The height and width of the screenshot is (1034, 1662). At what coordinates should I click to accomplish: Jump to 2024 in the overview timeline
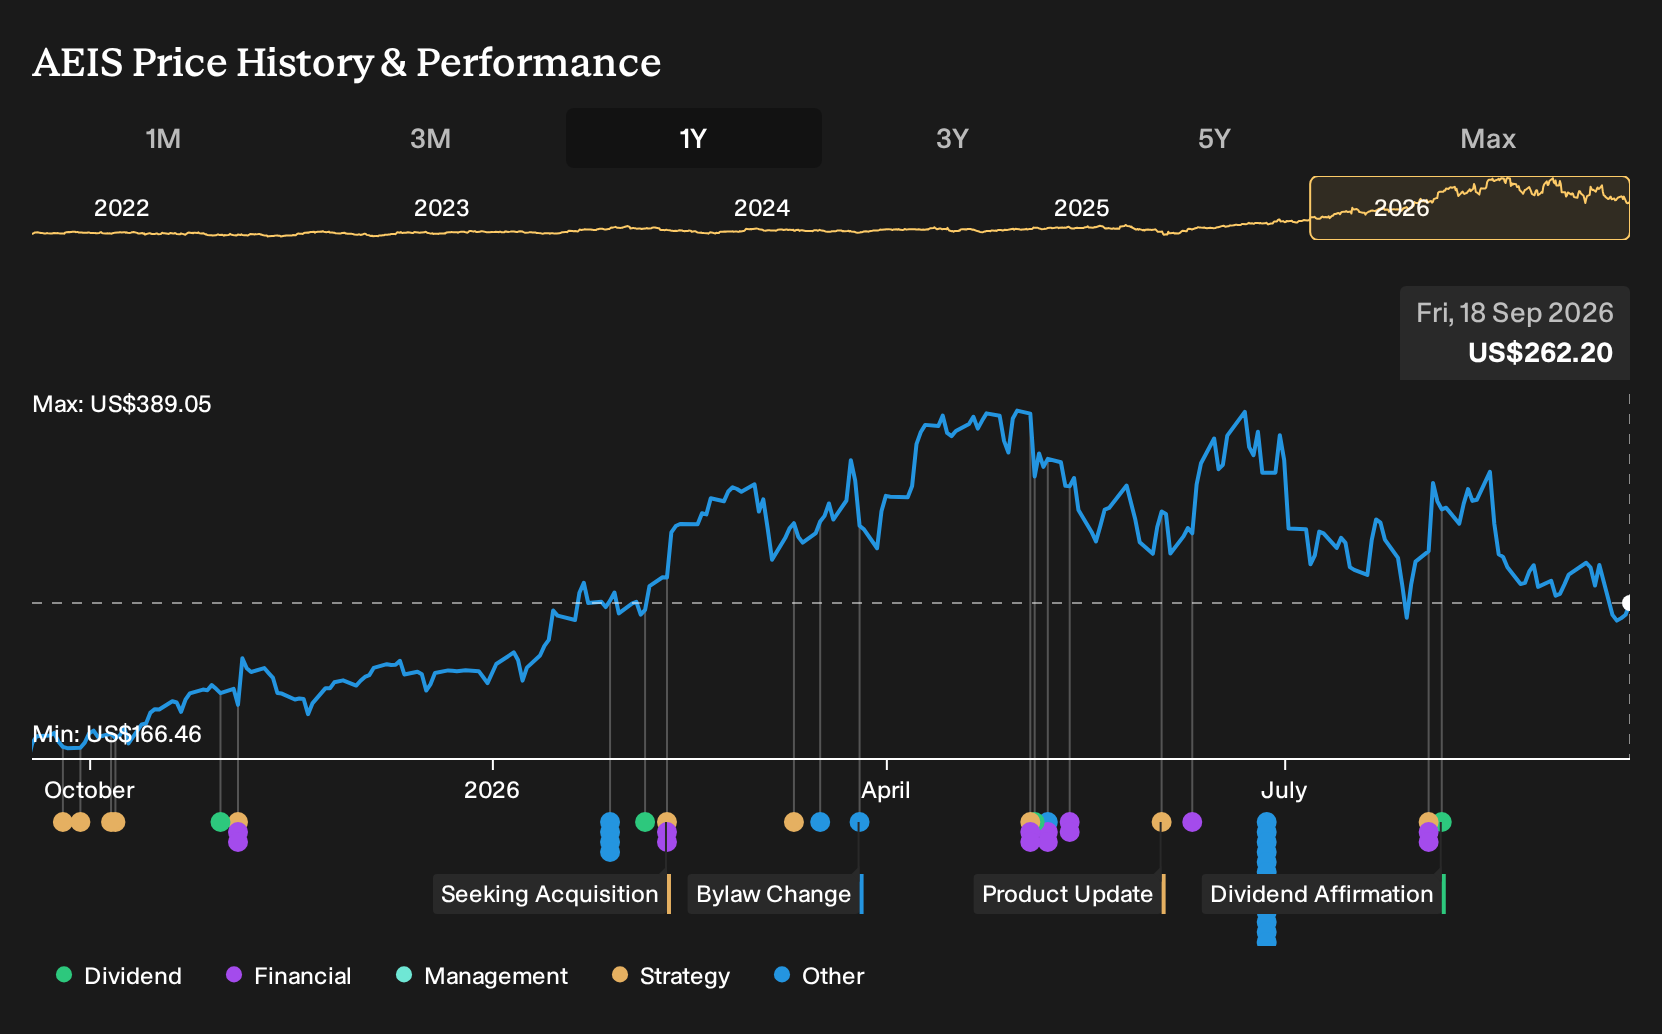pos(761,208)
